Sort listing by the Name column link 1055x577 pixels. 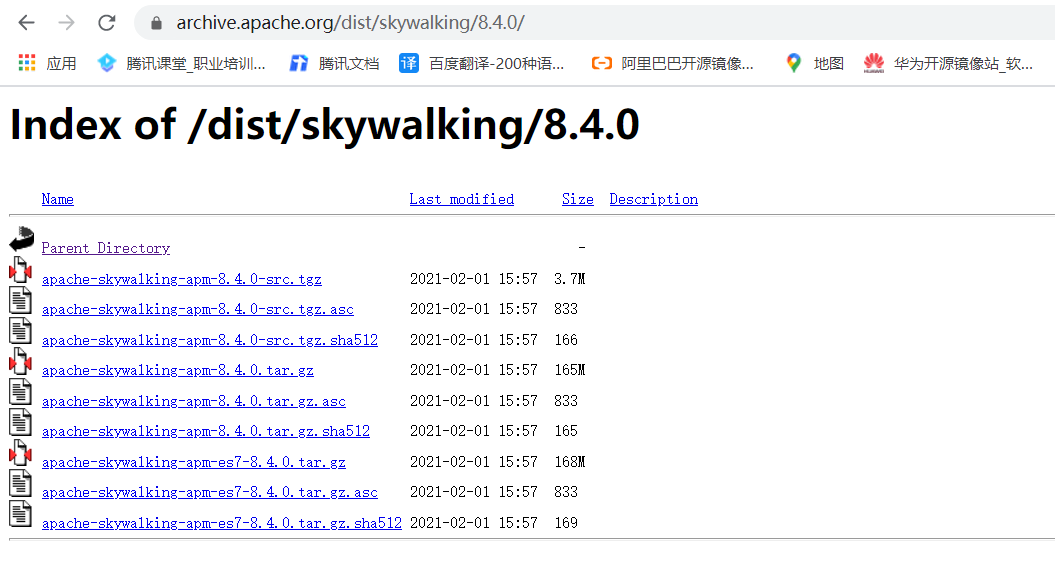[x=58, y=199]
